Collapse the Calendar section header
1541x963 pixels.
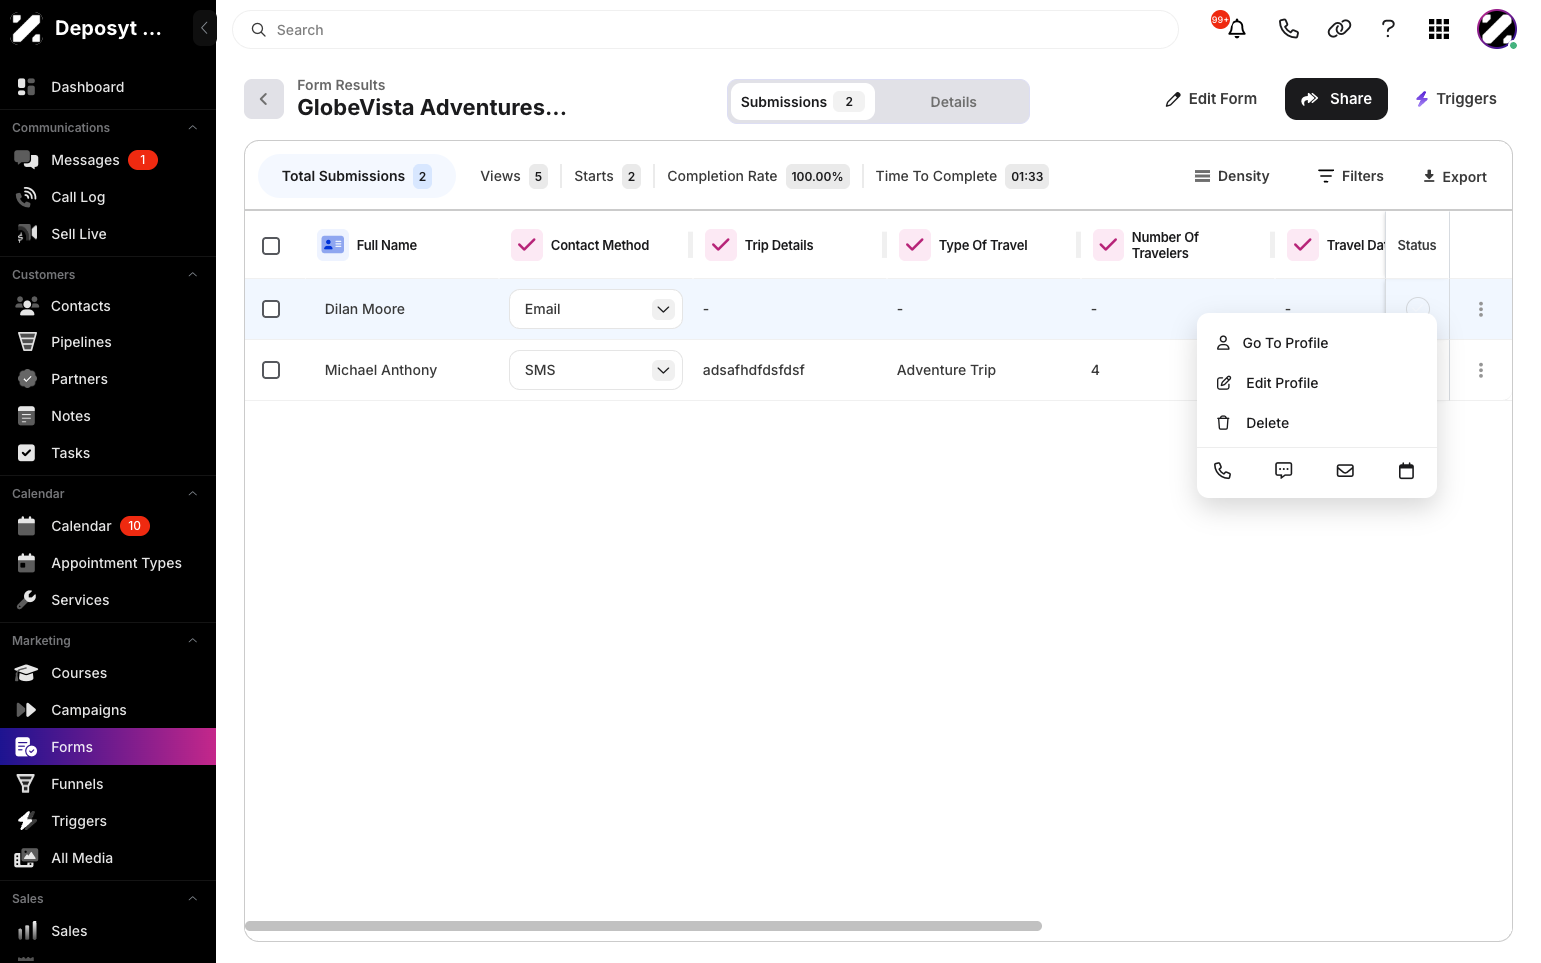coord(193,494)
